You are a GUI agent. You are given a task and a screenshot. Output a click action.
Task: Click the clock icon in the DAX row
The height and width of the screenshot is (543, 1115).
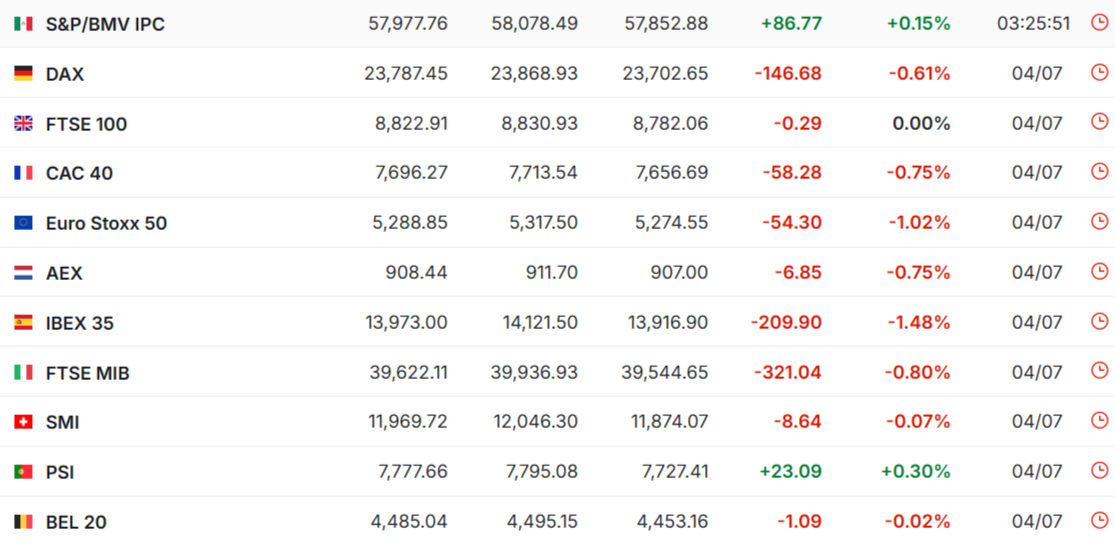(1099, 72)
